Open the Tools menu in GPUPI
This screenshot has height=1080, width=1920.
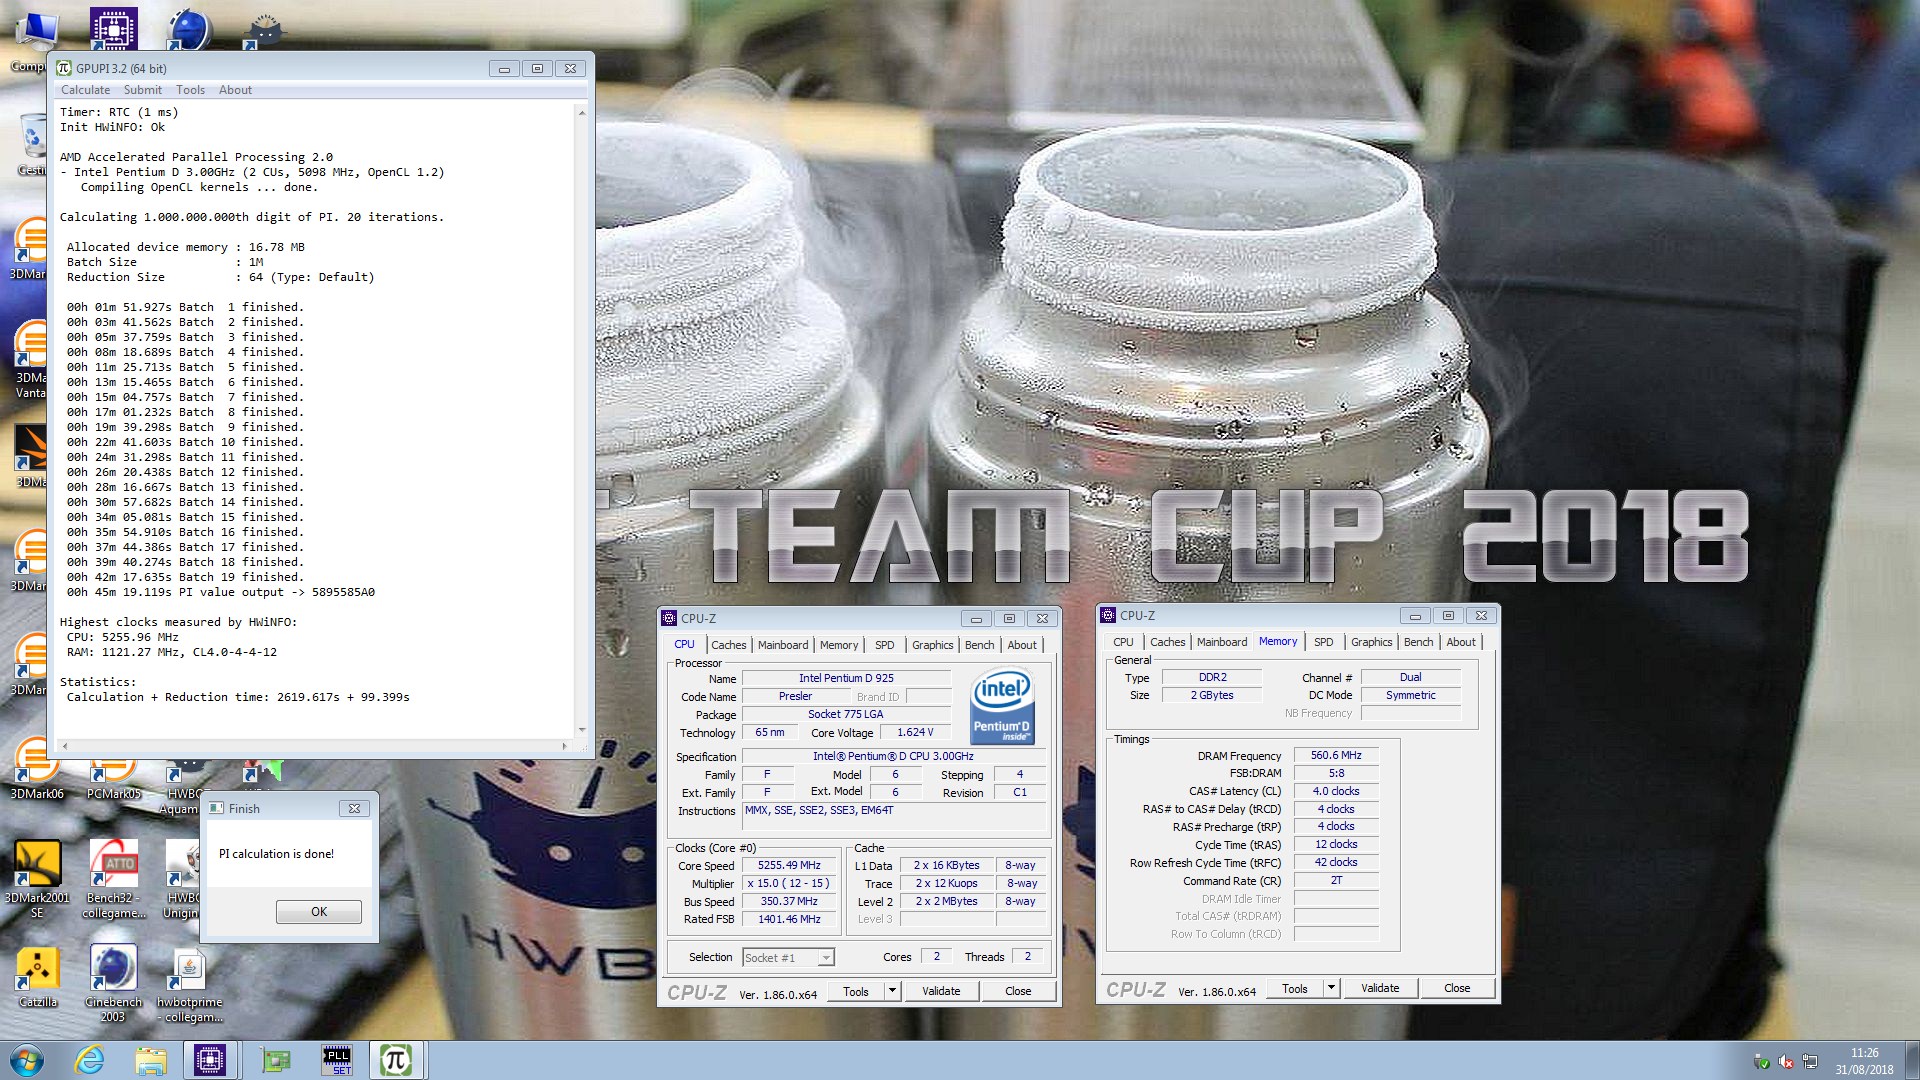coord(190,90)
